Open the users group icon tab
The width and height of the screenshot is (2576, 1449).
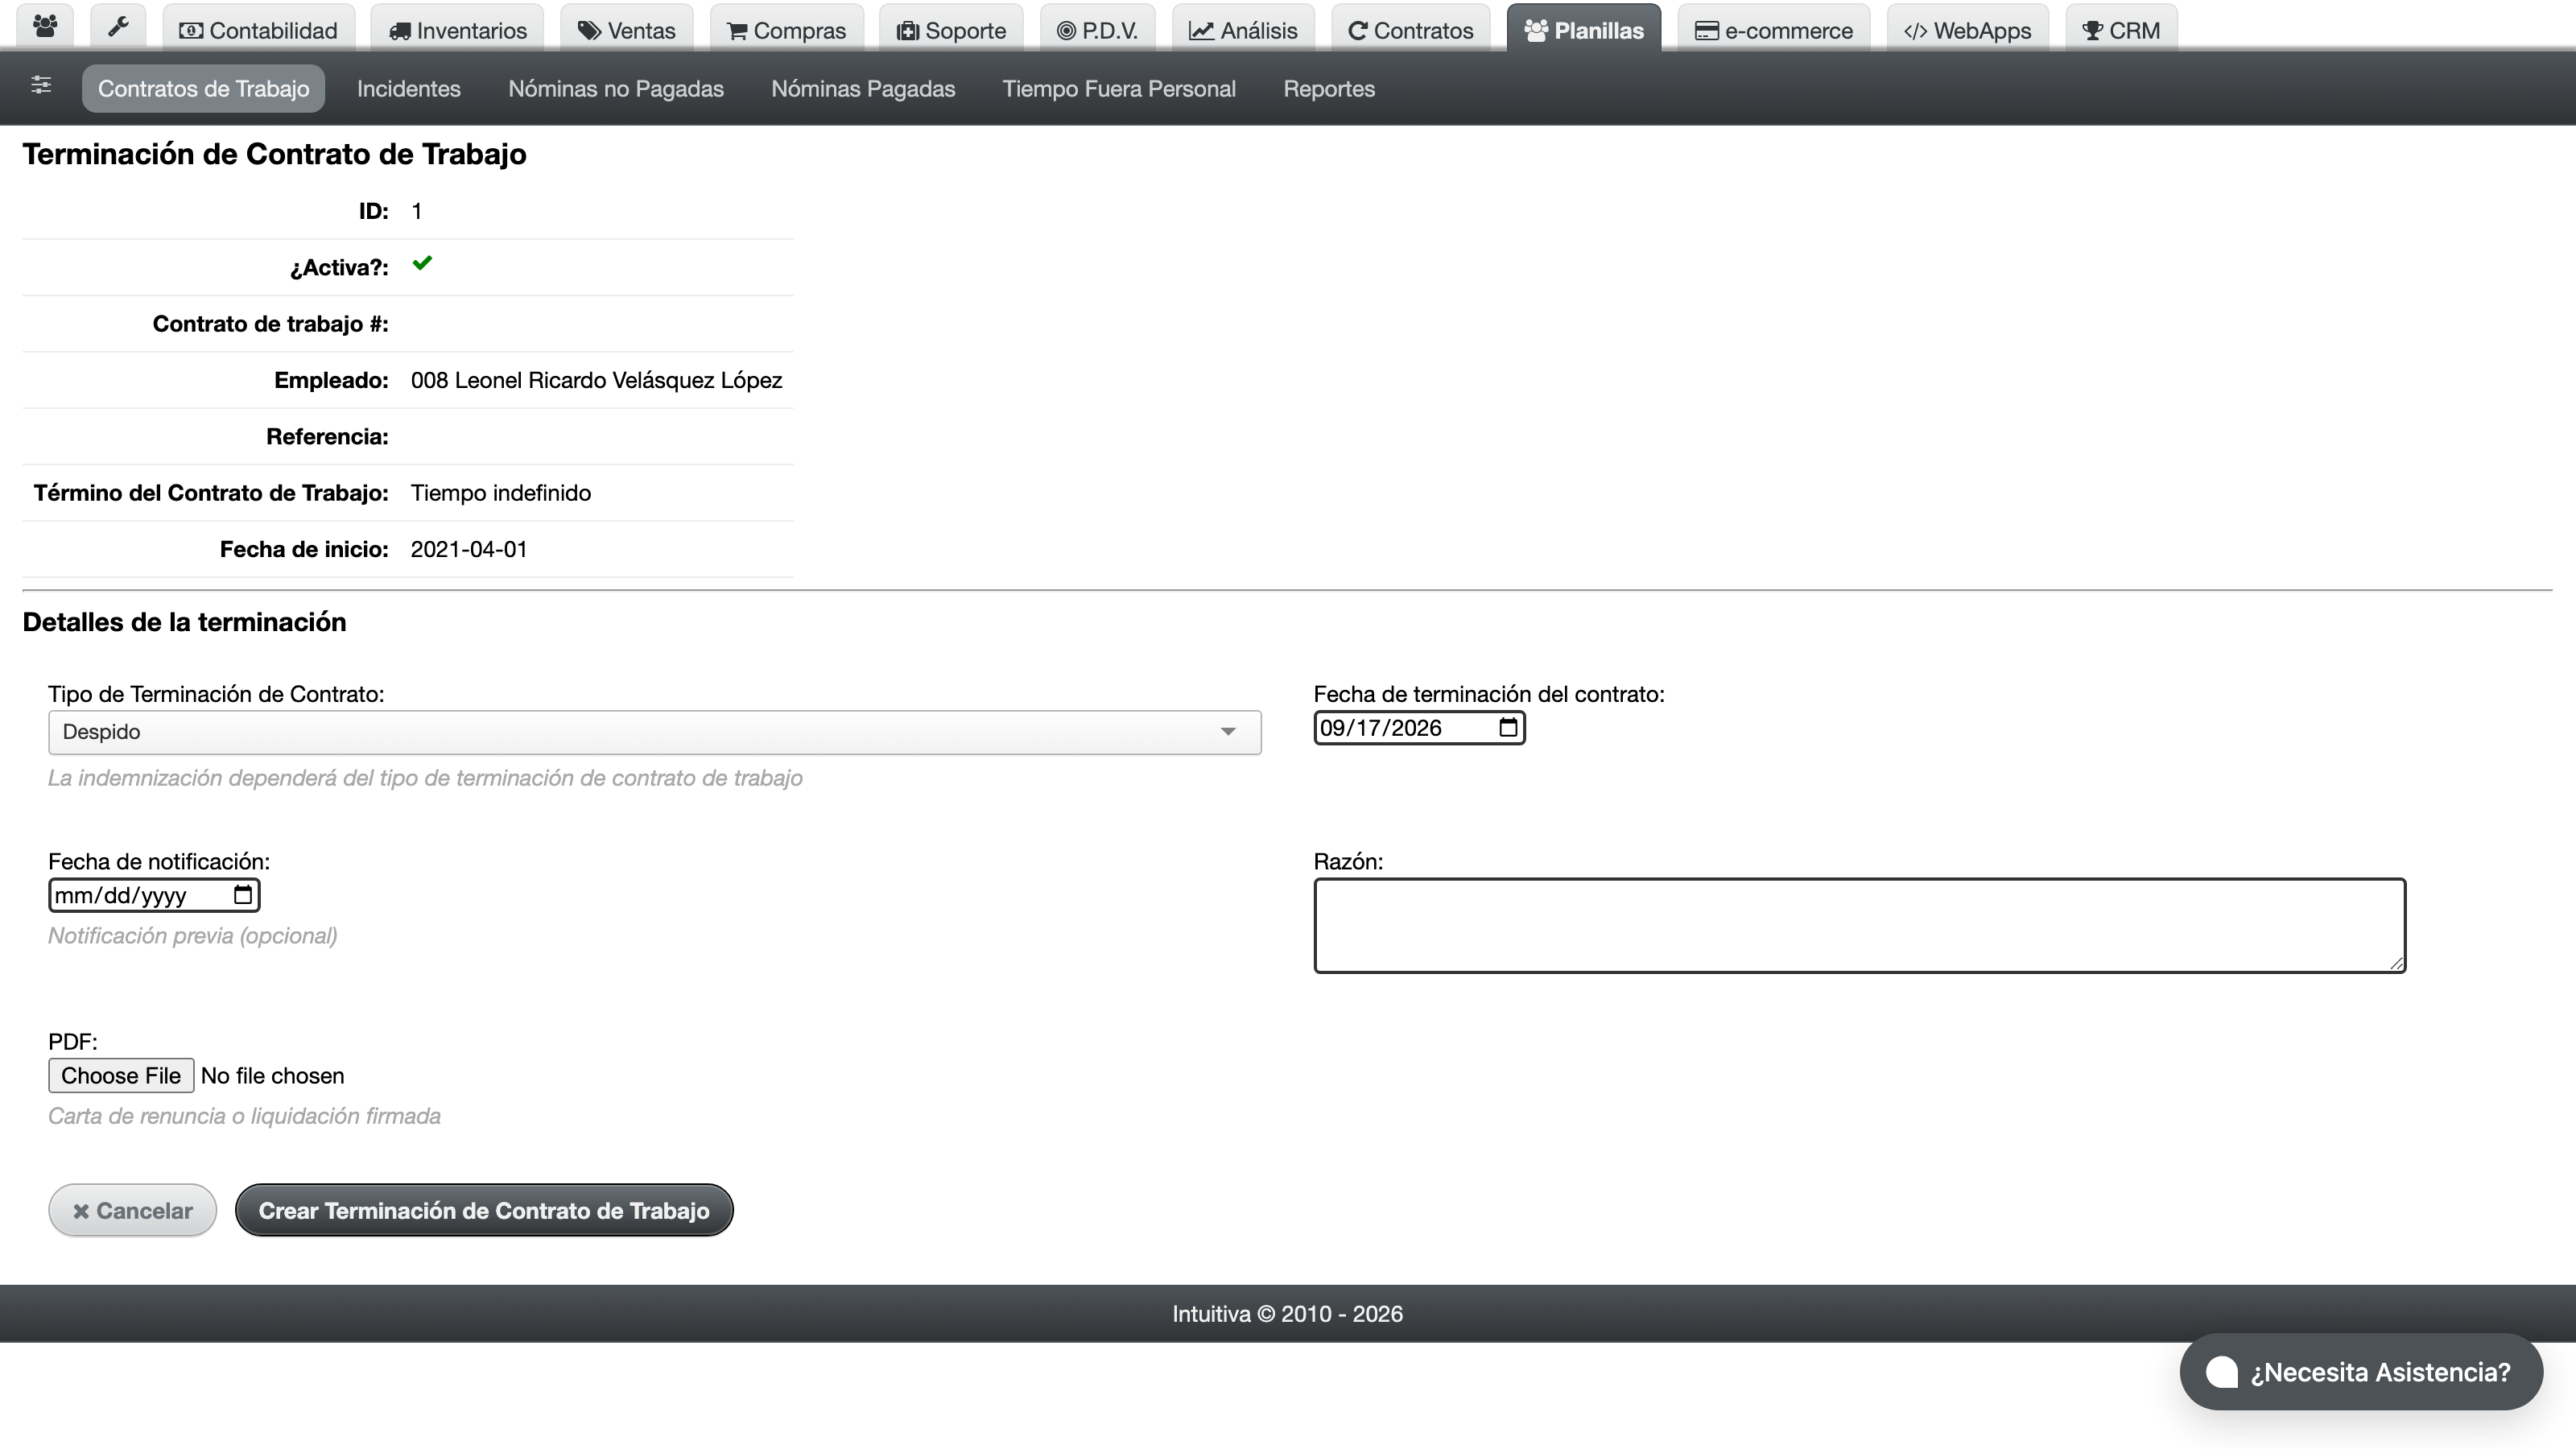45,28
